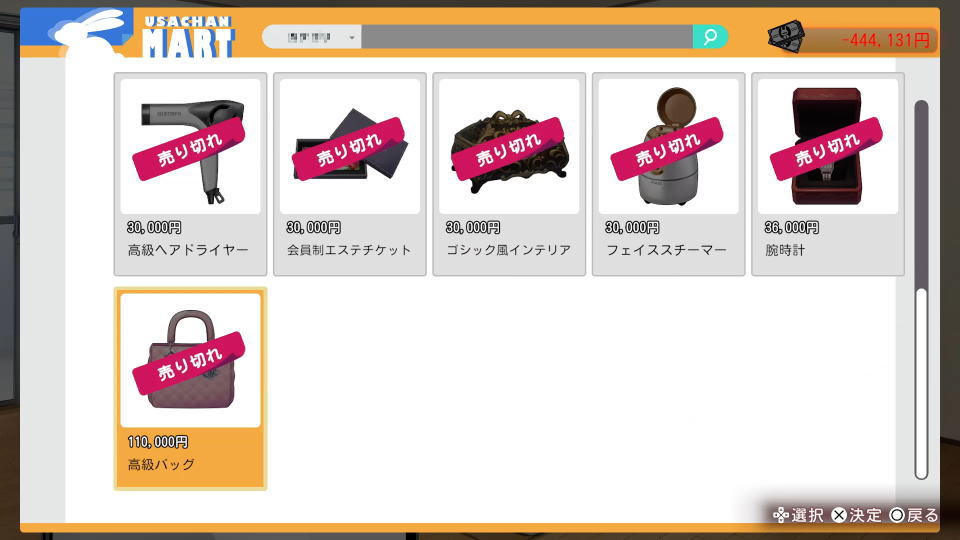Click the 売り切れ banner on hair dryer
The width and height of the screenshot is (960, 540).
point(189,149)
